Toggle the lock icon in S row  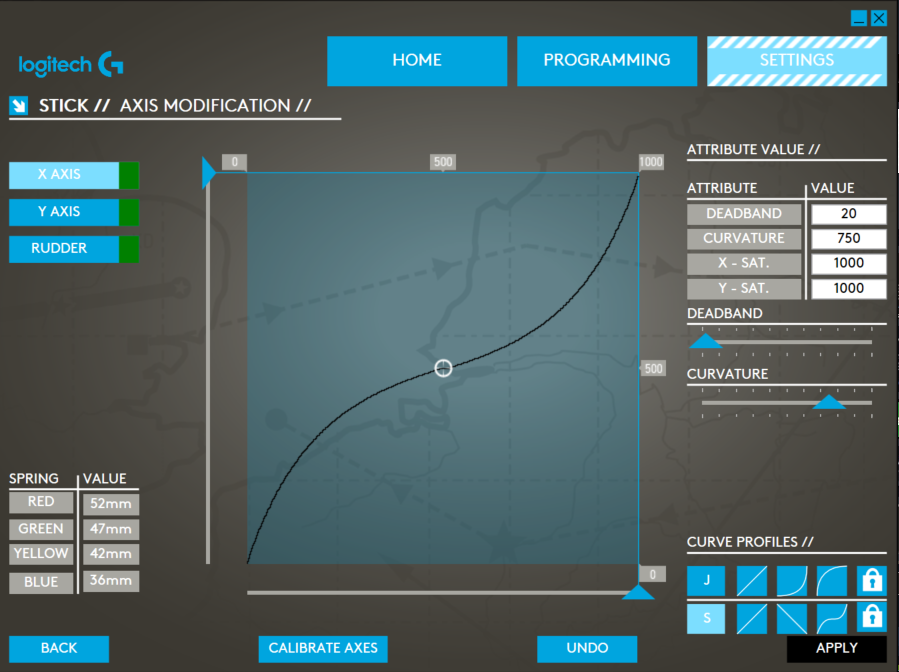coord(872,619)
